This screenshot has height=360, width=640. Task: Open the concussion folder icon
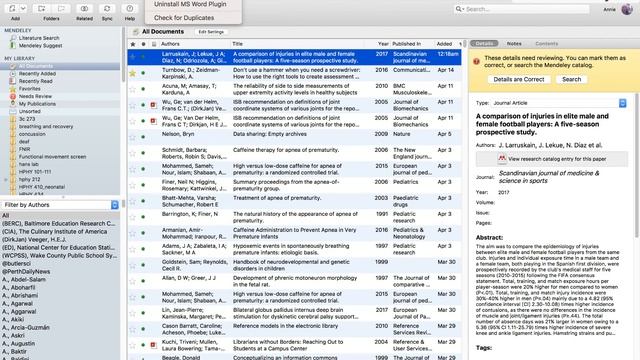coord(13,134)
